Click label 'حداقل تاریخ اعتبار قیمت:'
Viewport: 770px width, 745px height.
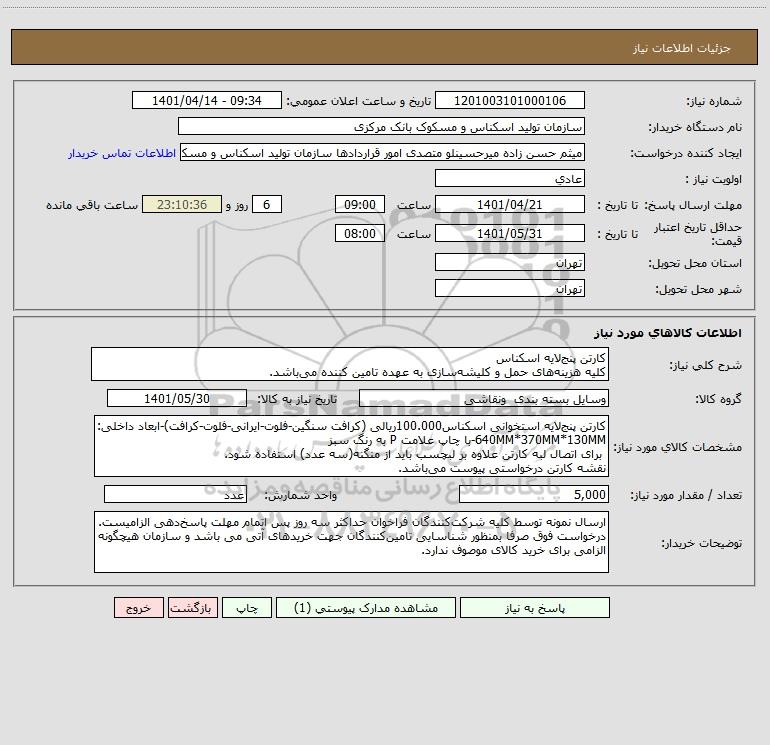[x=698, y=234]
